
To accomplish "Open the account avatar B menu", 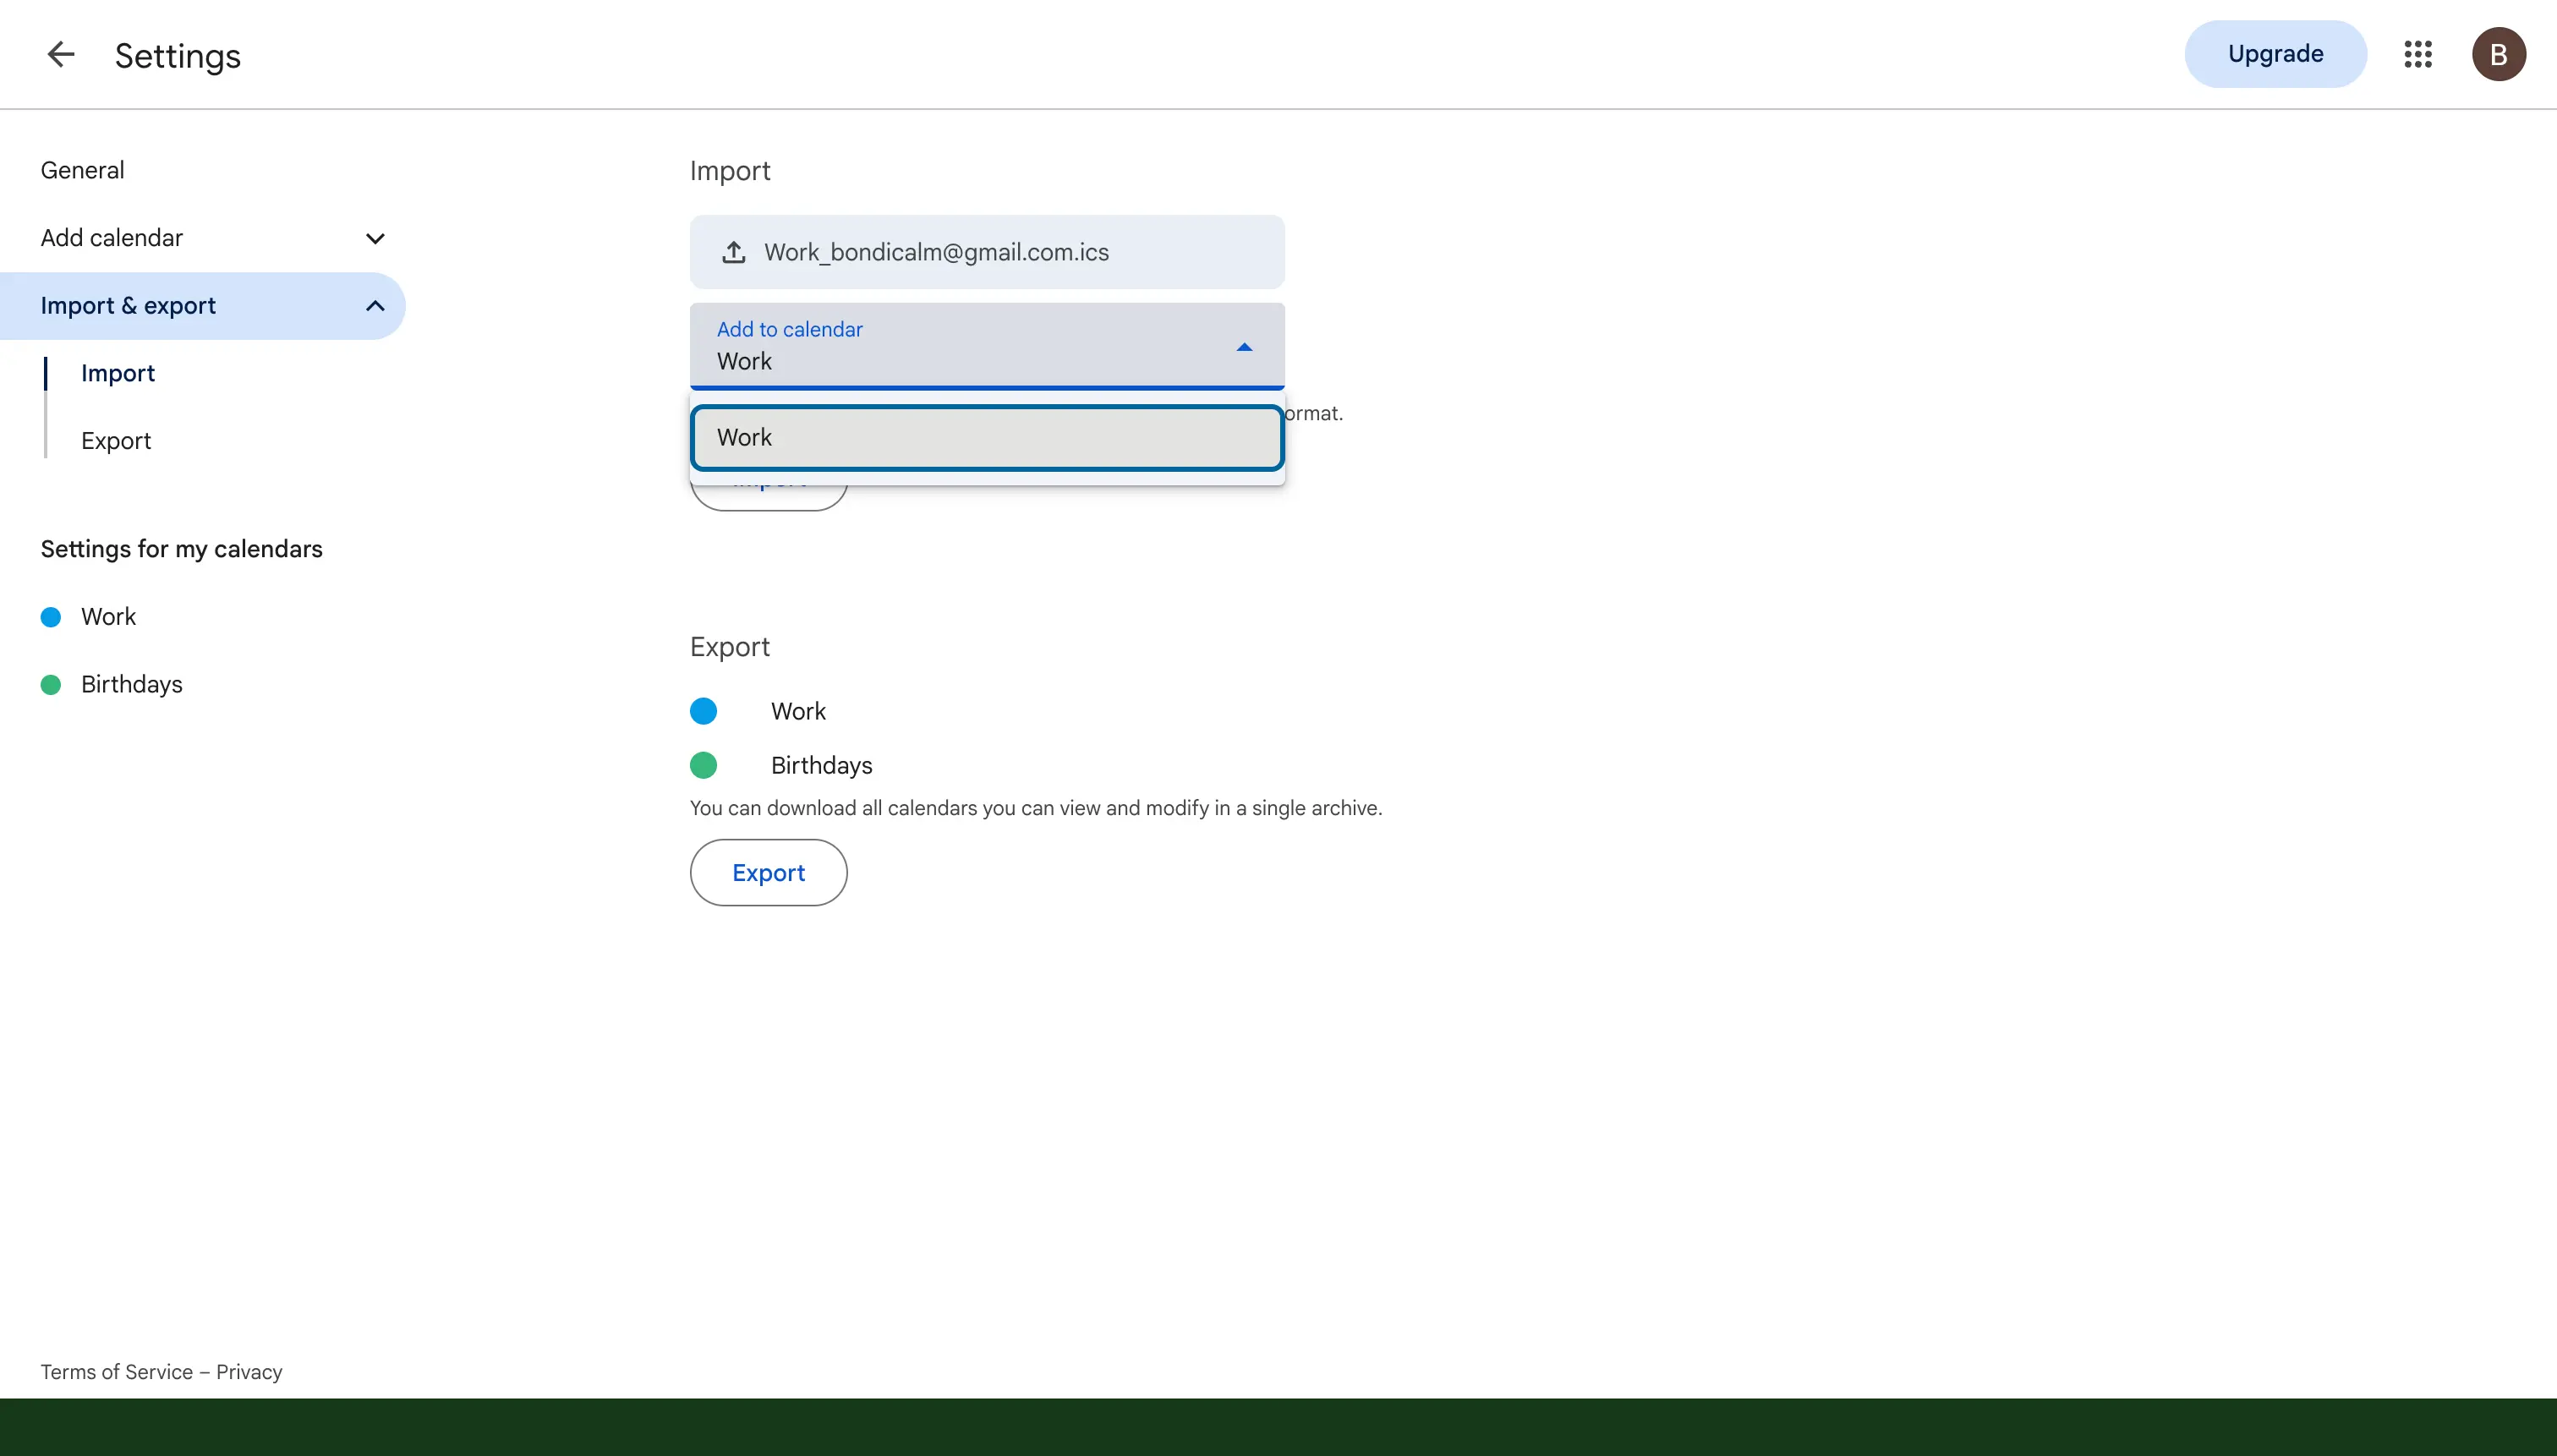I will point(2498,54).
